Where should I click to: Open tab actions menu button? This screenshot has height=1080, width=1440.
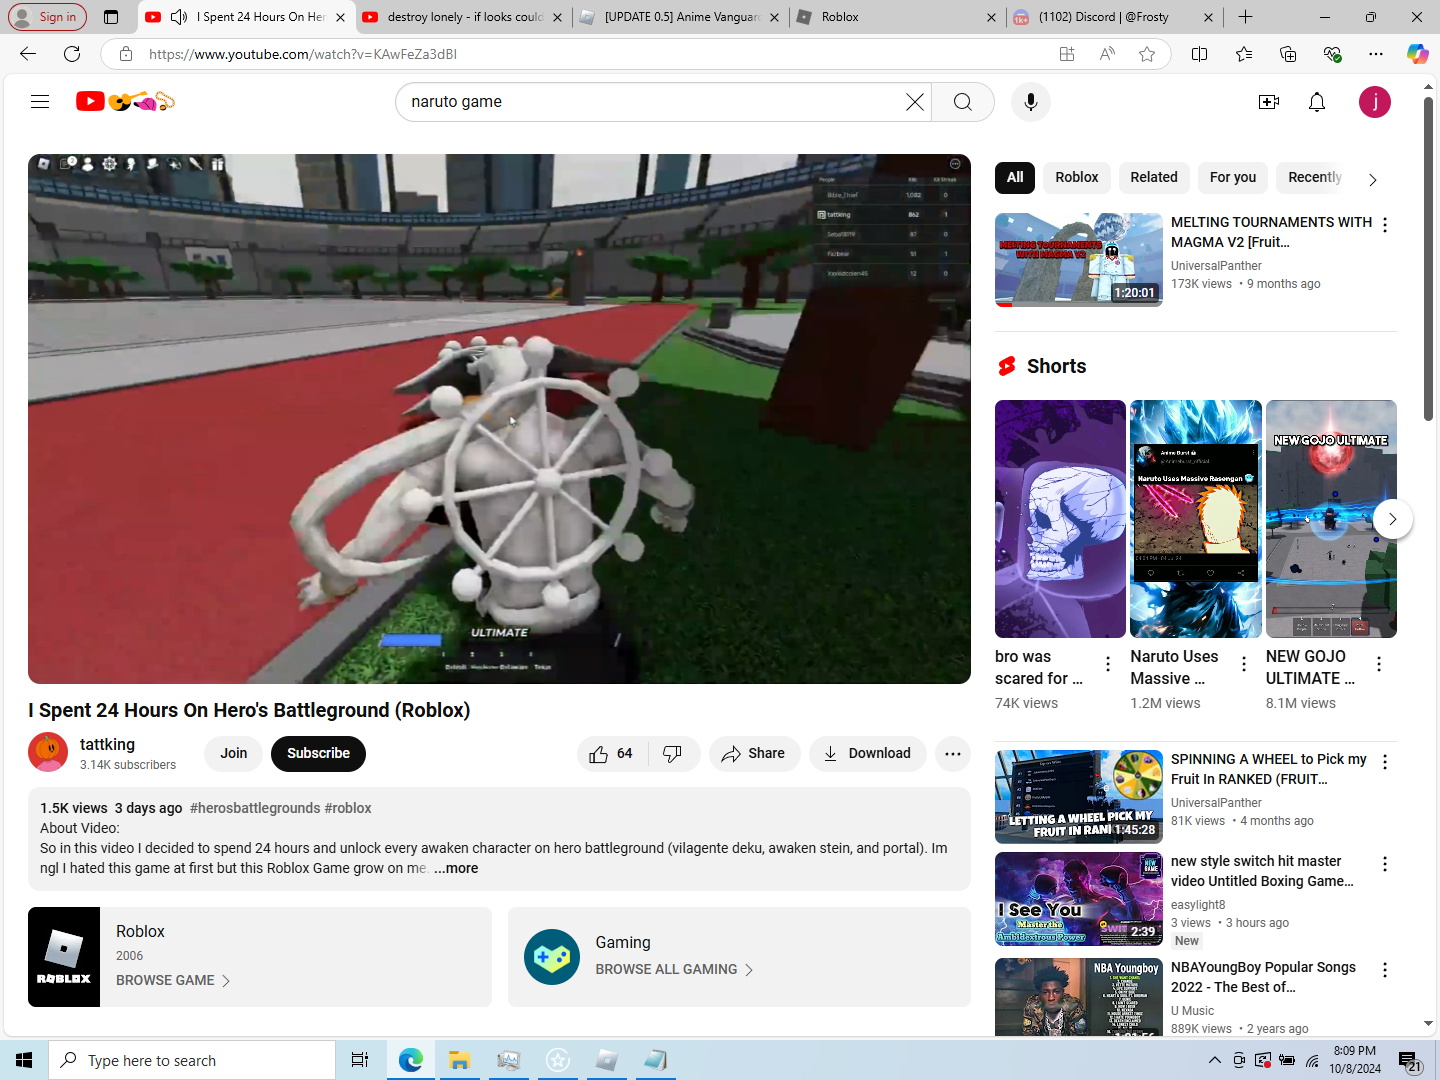111,17
